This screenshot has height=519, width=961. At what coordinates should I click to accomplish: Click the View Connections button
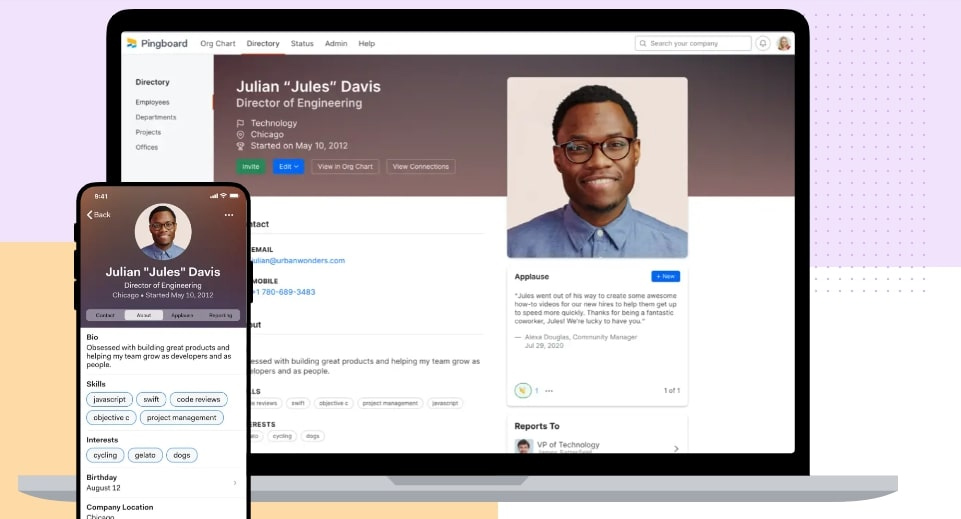(x=421, y=167)
